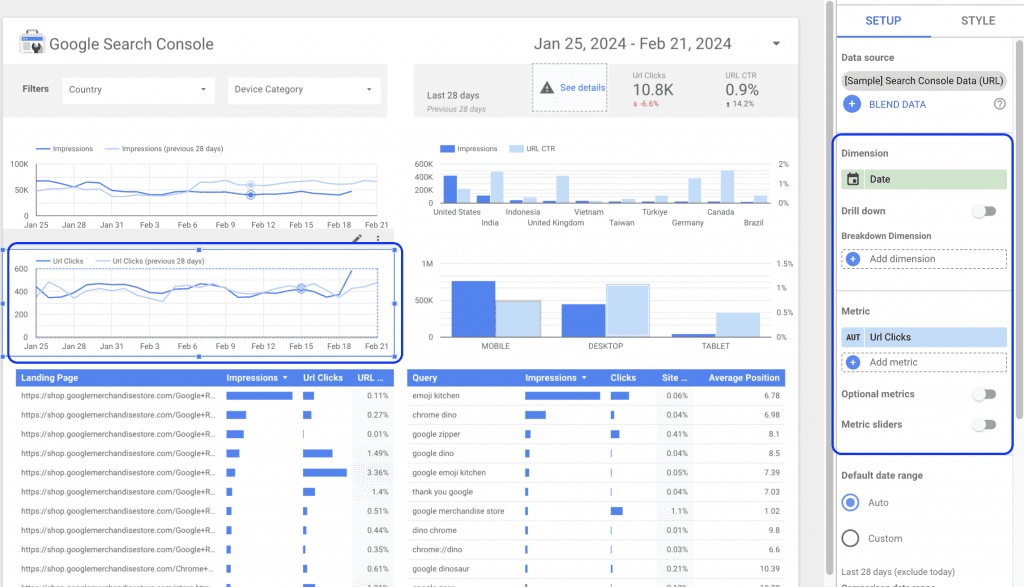Expand the date range picker arrow
This screenshot has height=587, width=1024.
coord(776,44)
